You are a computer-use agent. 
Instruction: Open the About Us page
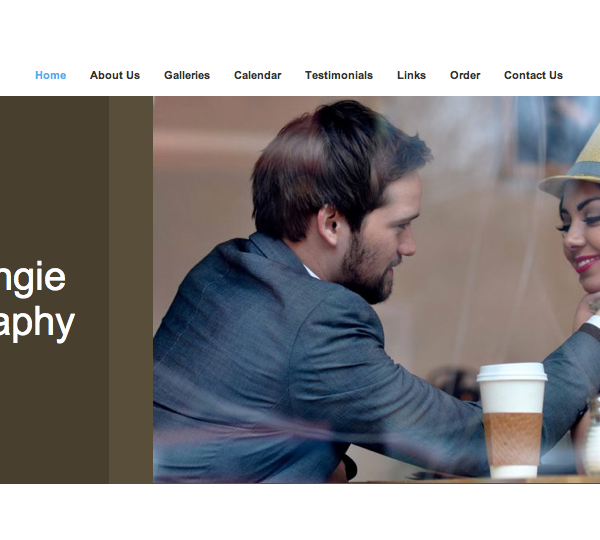coord(115,75)
